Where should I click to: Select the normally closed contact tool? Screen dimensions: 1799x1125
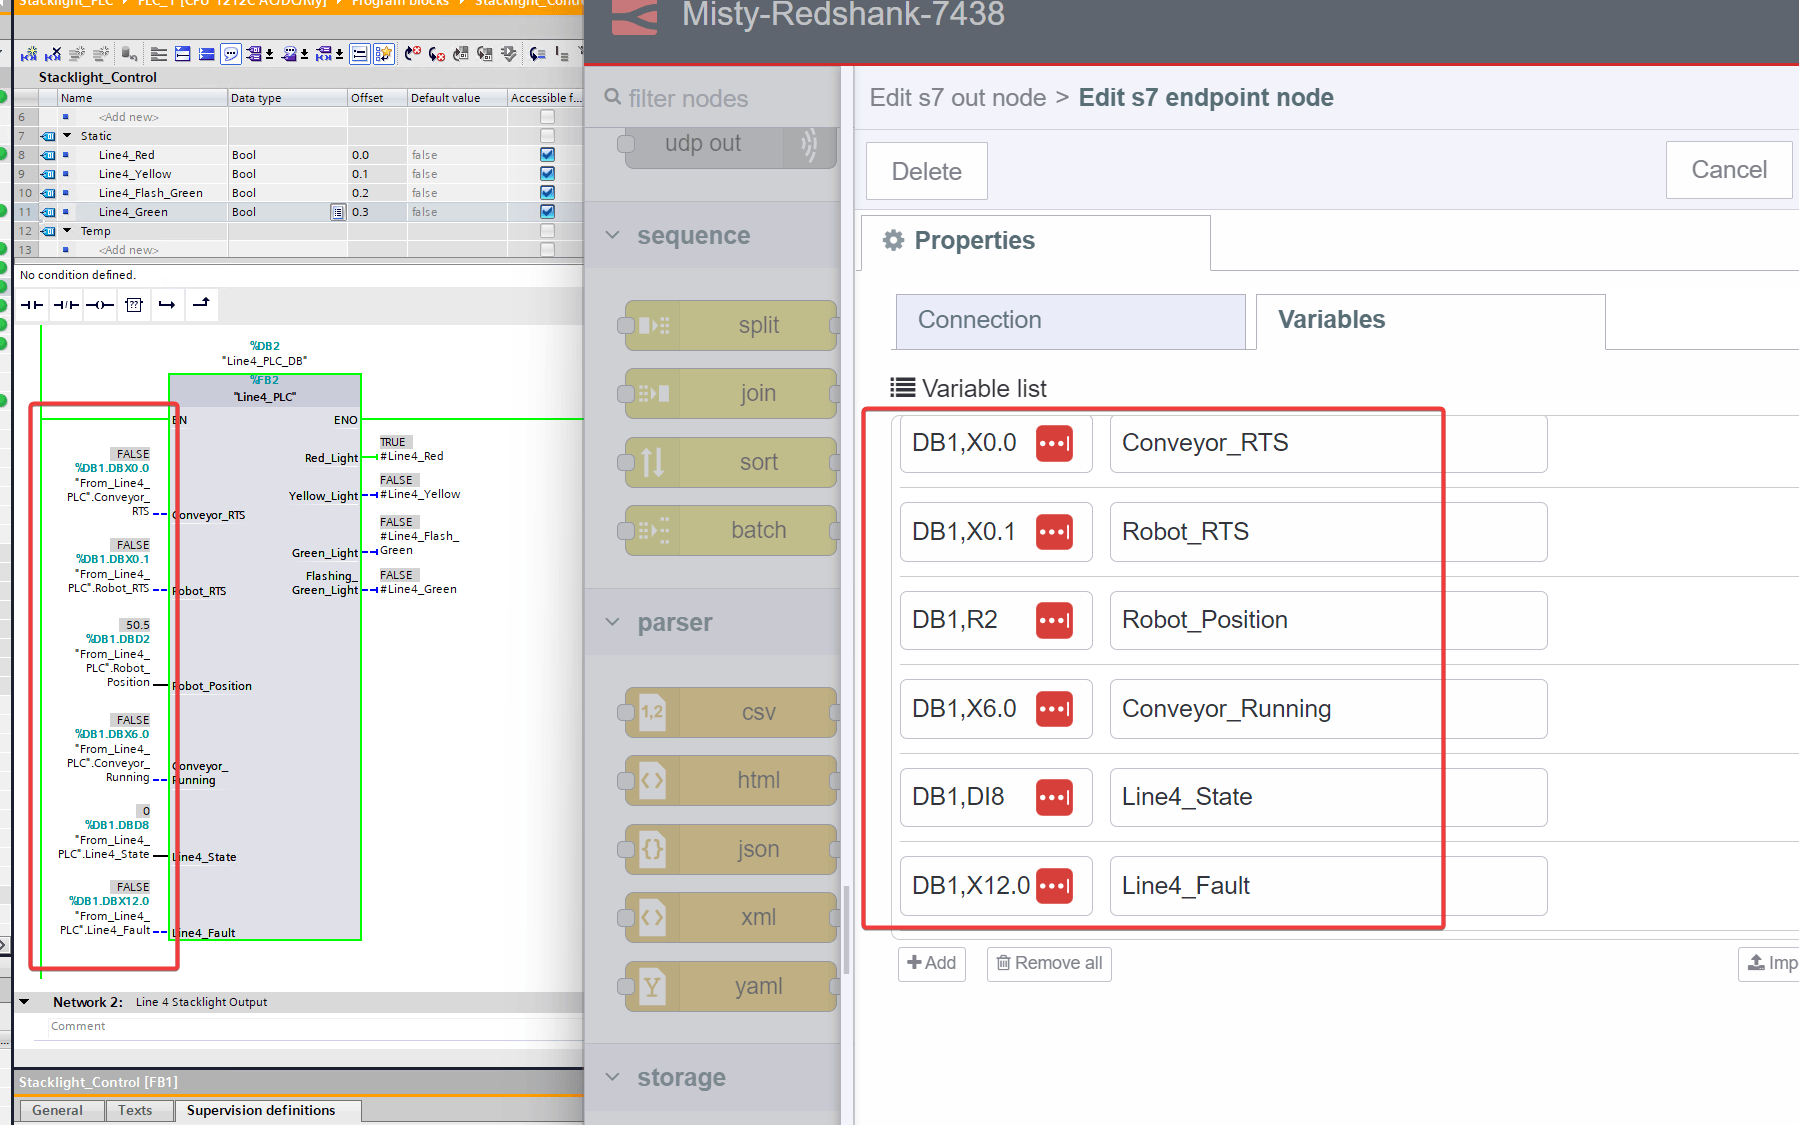click(x=66, y=305)
